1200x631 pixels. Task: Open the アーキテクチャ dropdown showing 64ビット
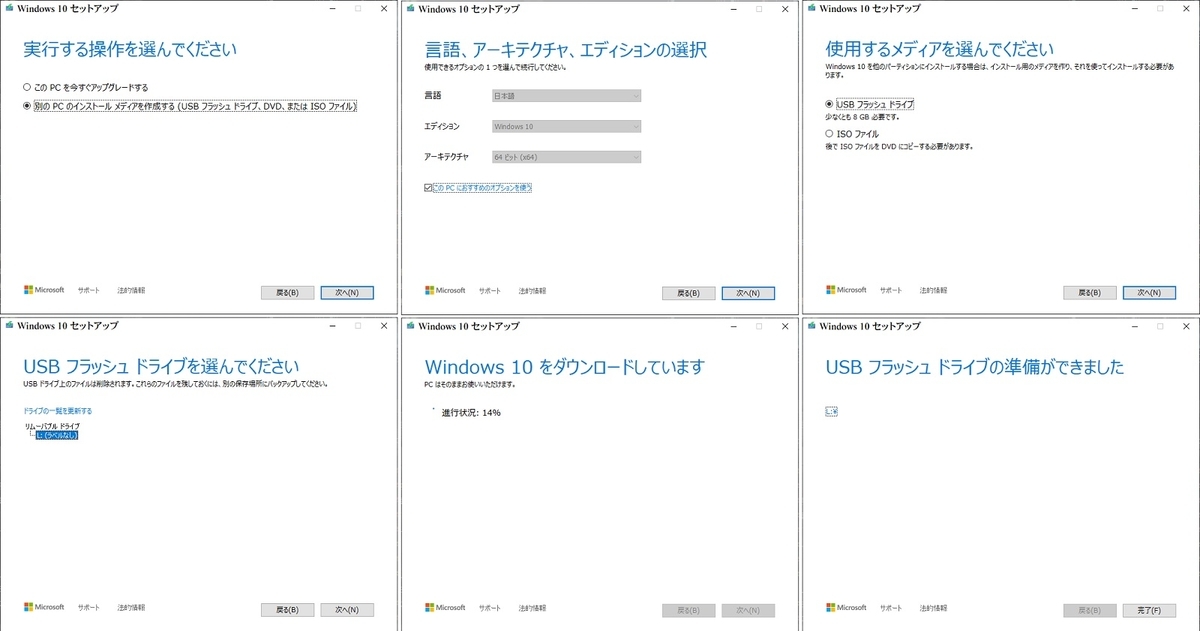566,157
